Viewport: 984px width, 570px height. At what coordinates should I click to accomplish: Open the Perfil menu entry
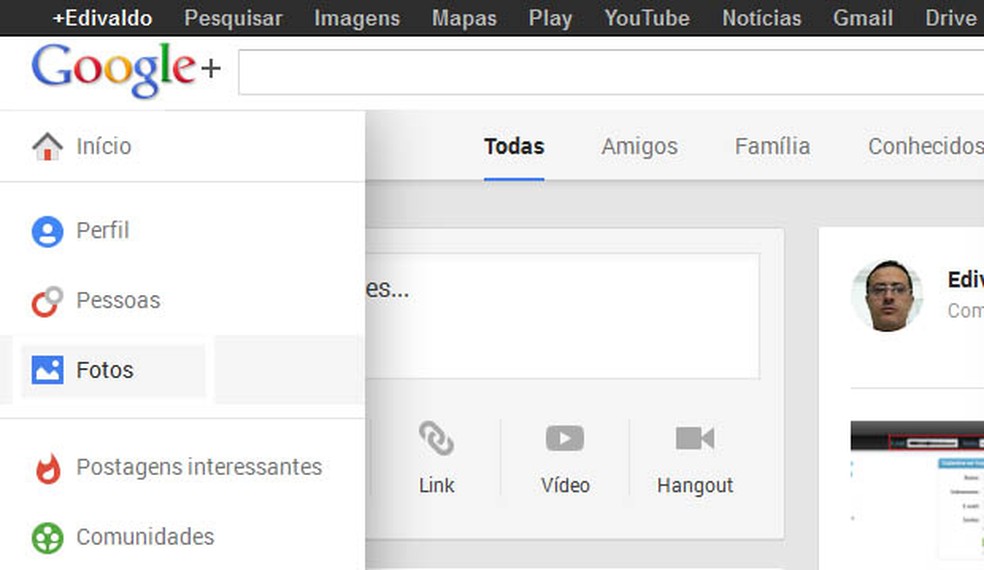coord(103,230)
